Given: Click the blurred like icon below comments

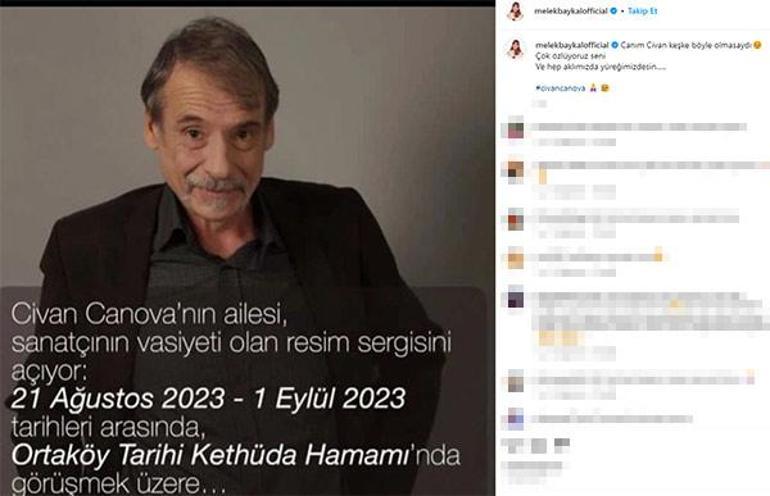Looking at the screenshot, I should tap(514, 445).
